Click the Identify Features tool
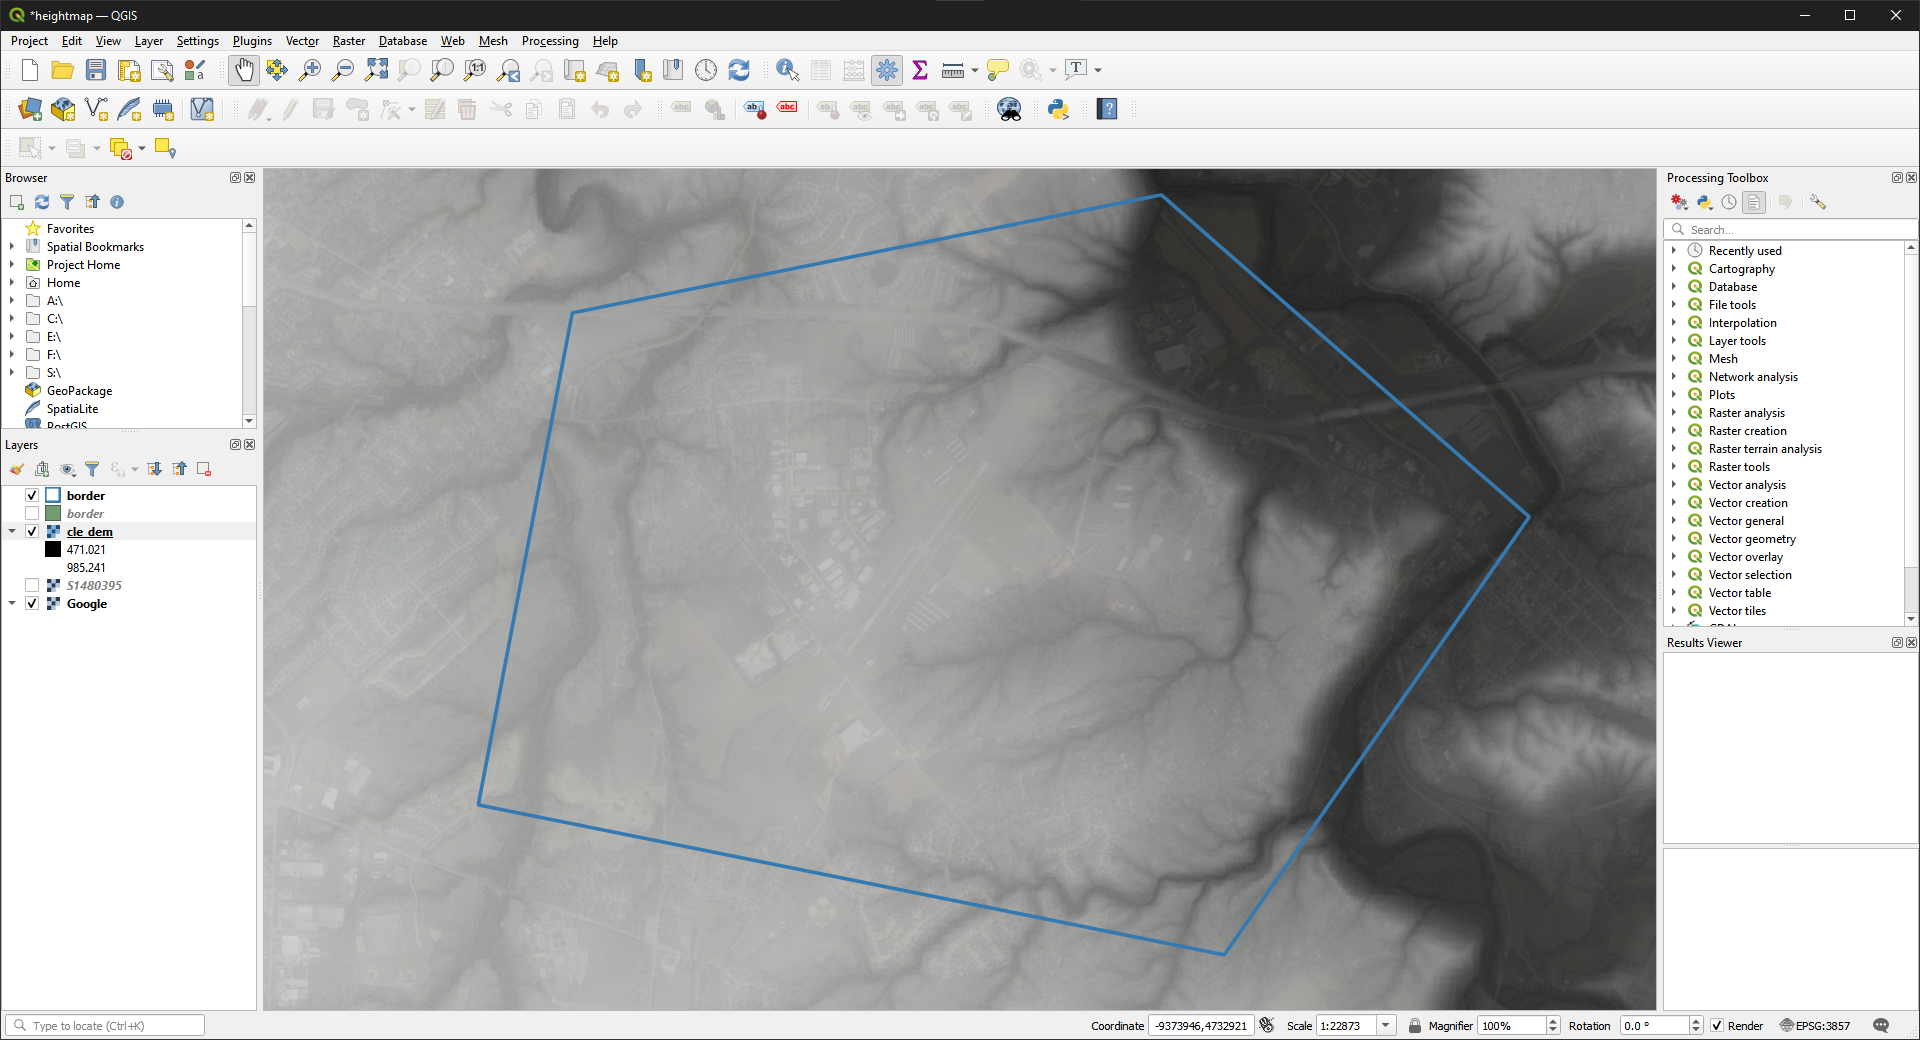The image size is (1920, 1040). point(787,70)
